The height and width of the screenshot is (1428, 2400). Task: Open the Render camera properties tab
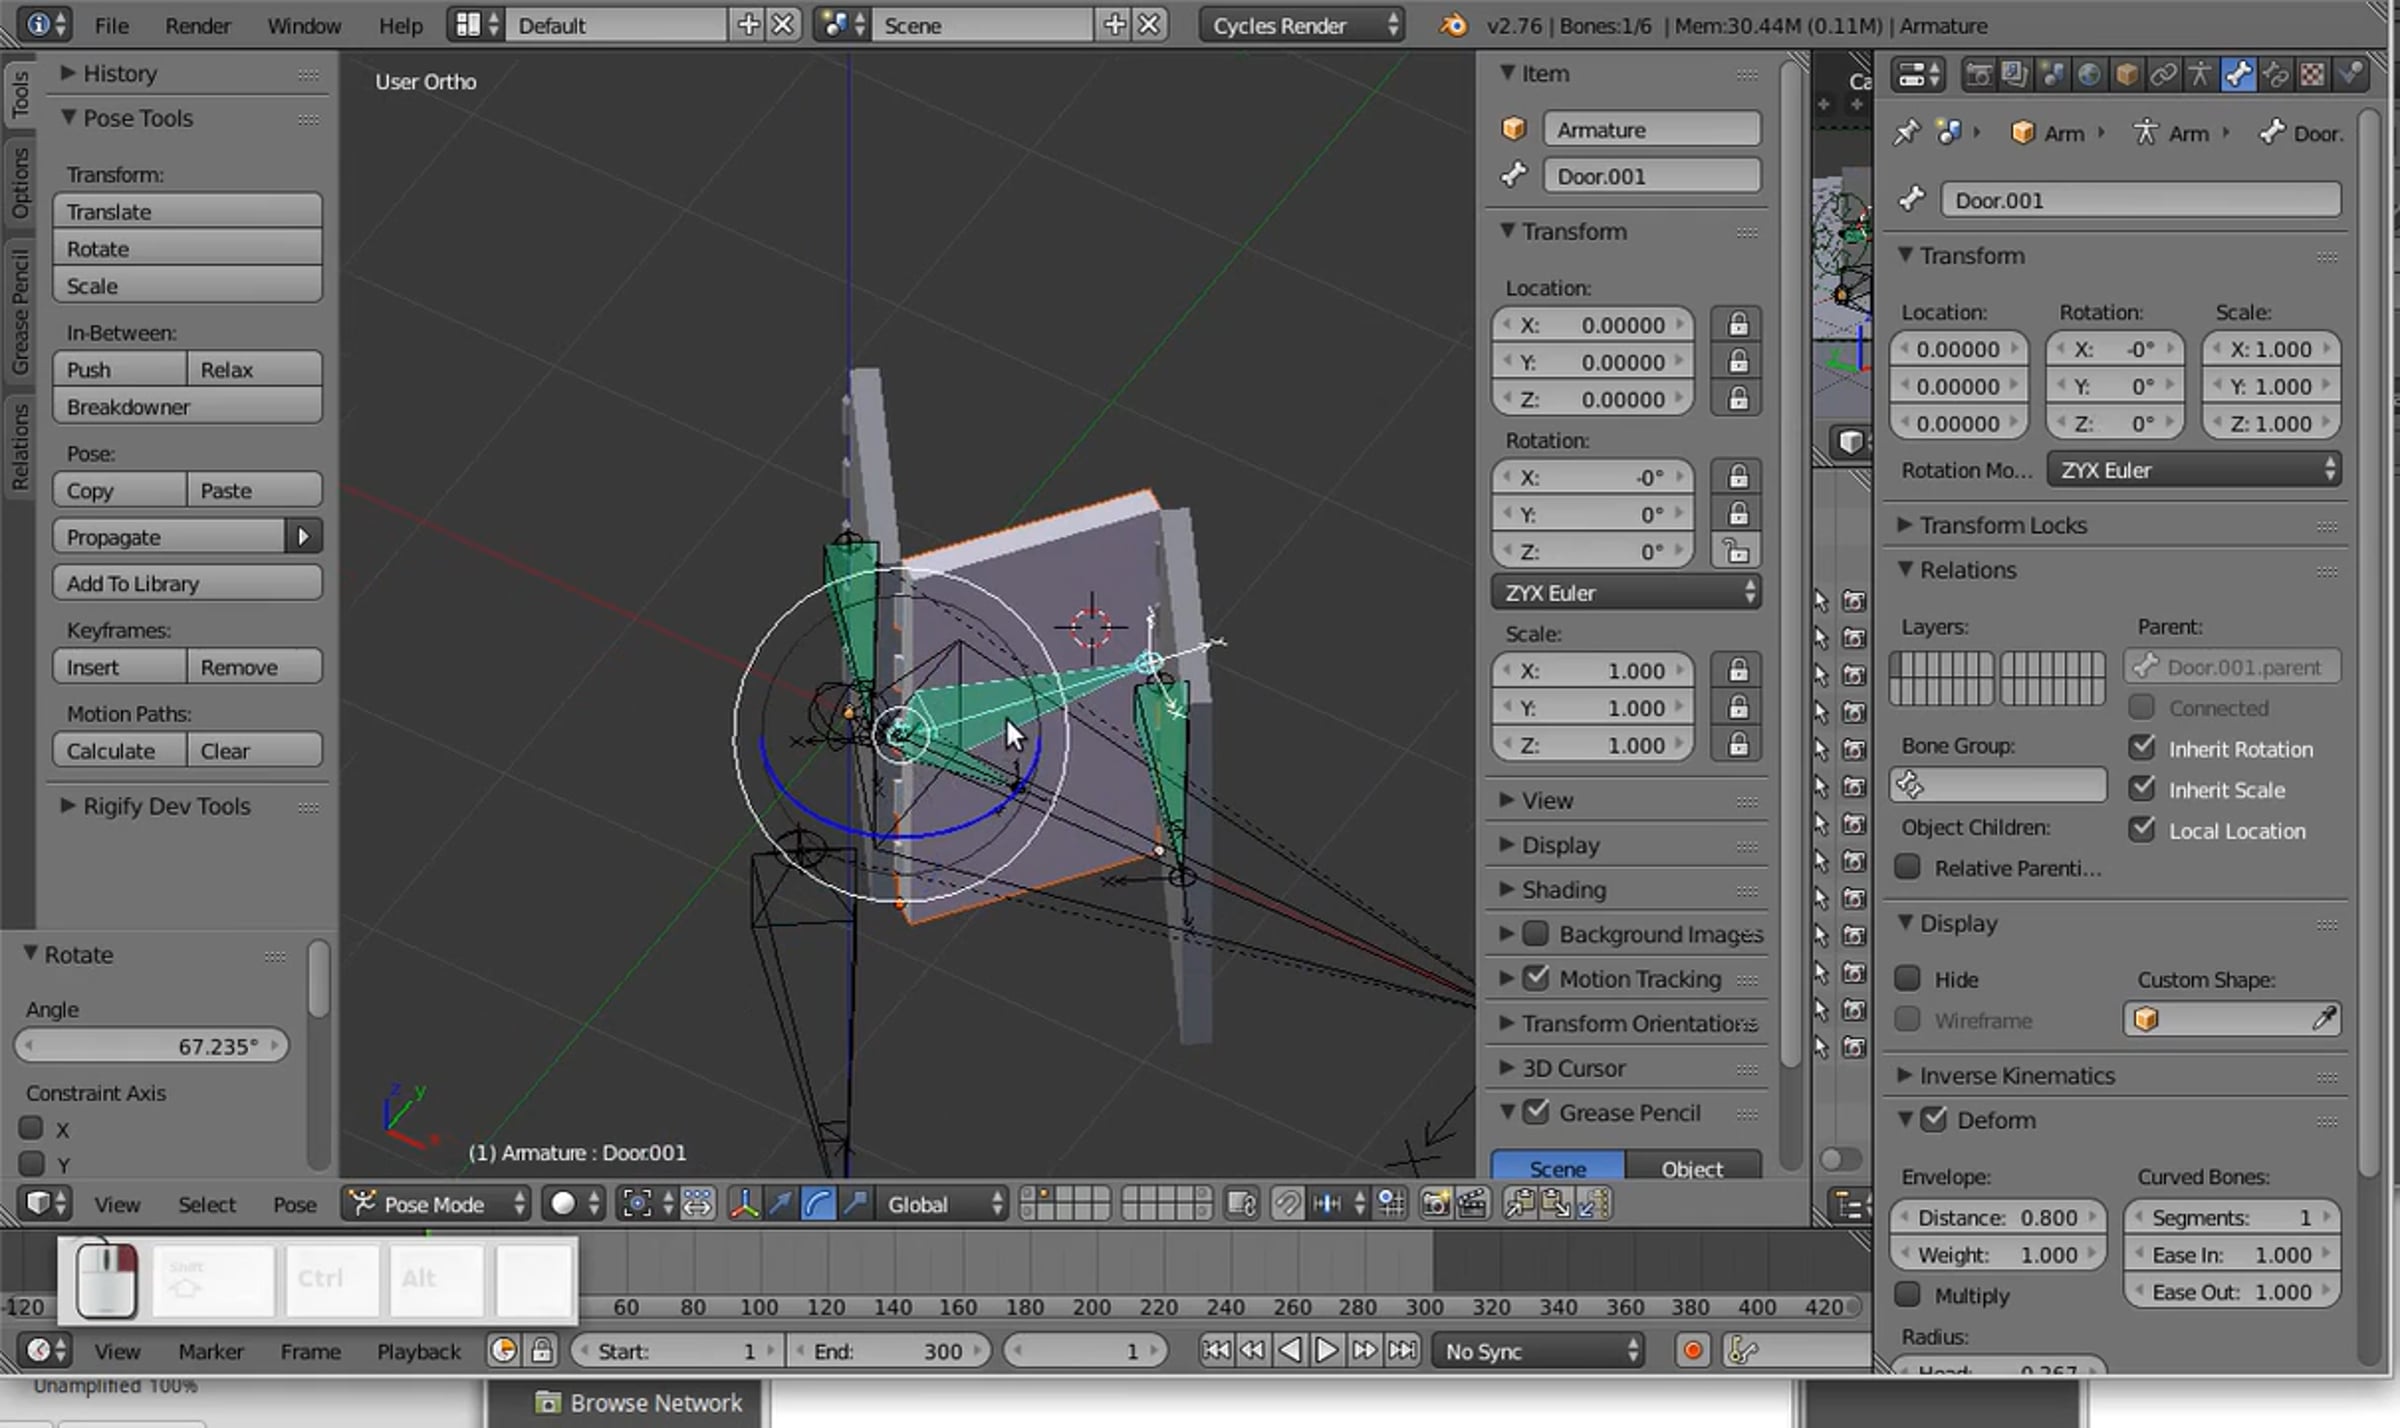1978,75
